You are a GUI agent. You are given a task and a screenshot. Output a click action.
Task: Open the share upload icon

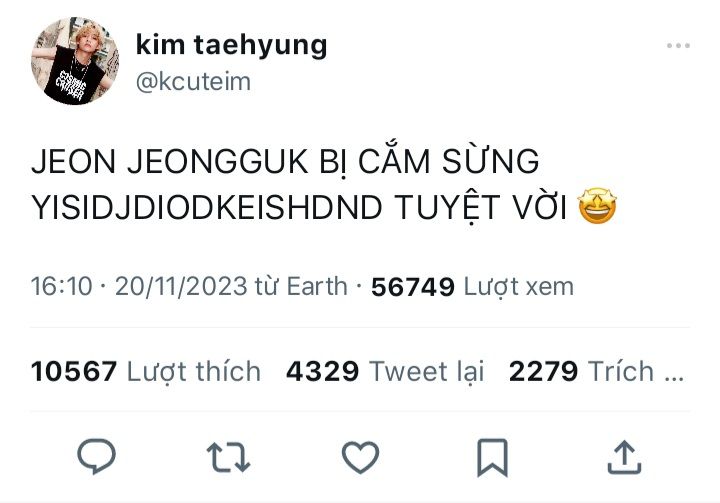624,457
